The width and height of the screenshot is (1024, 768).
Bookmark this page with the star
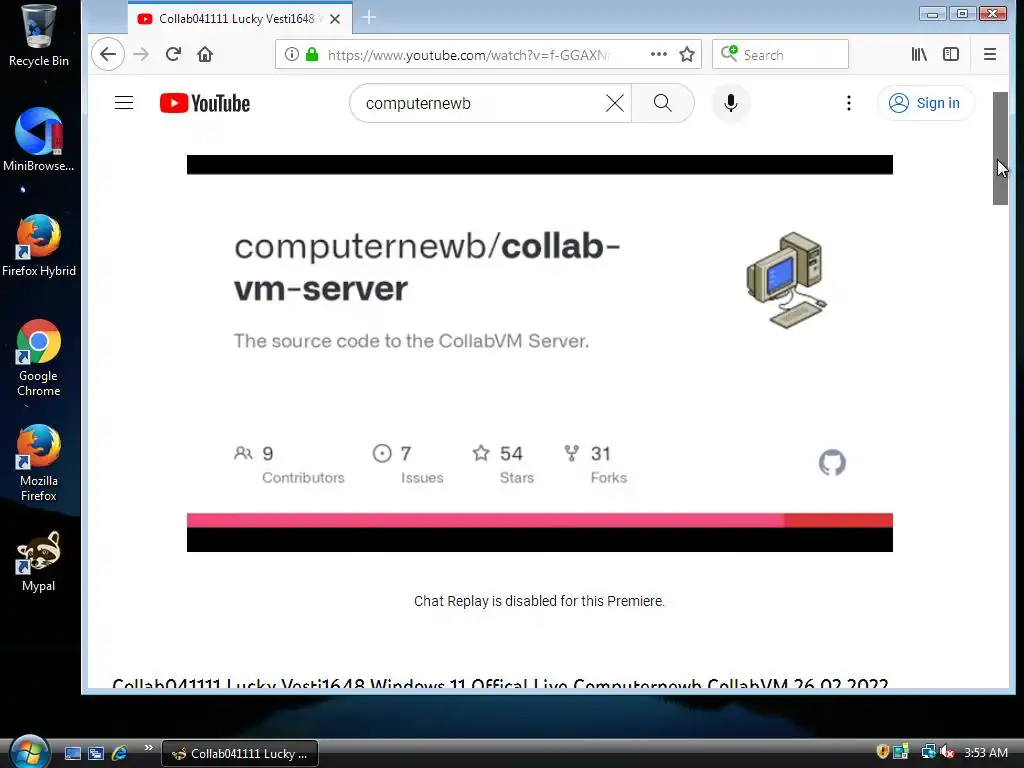coord(686,54)
